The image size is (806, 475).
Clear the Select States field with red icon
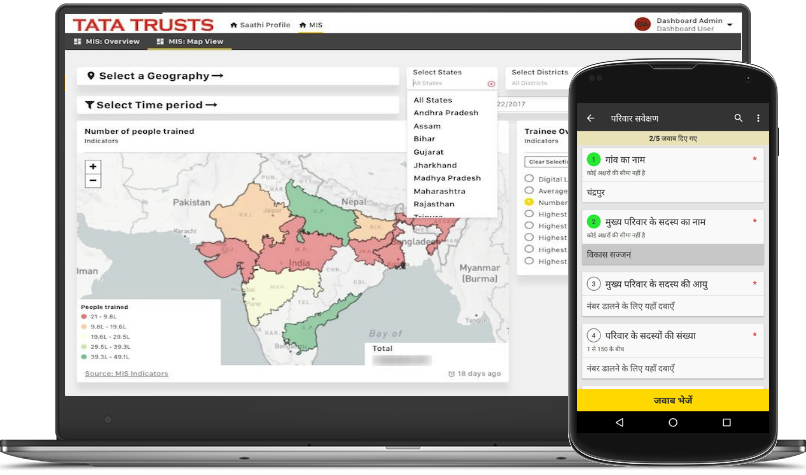point(491,84)
